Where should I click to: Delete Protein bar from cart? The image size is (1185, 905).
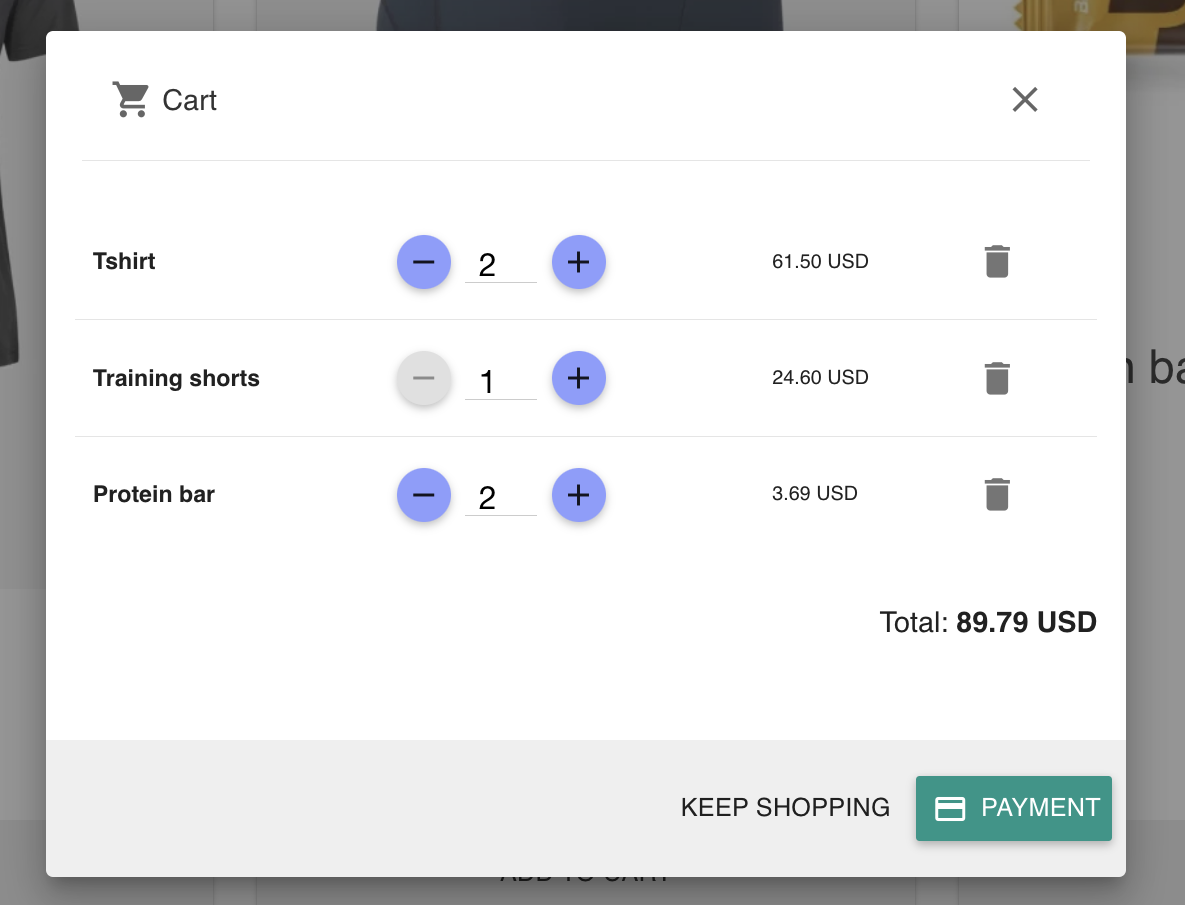click(997, 495)
